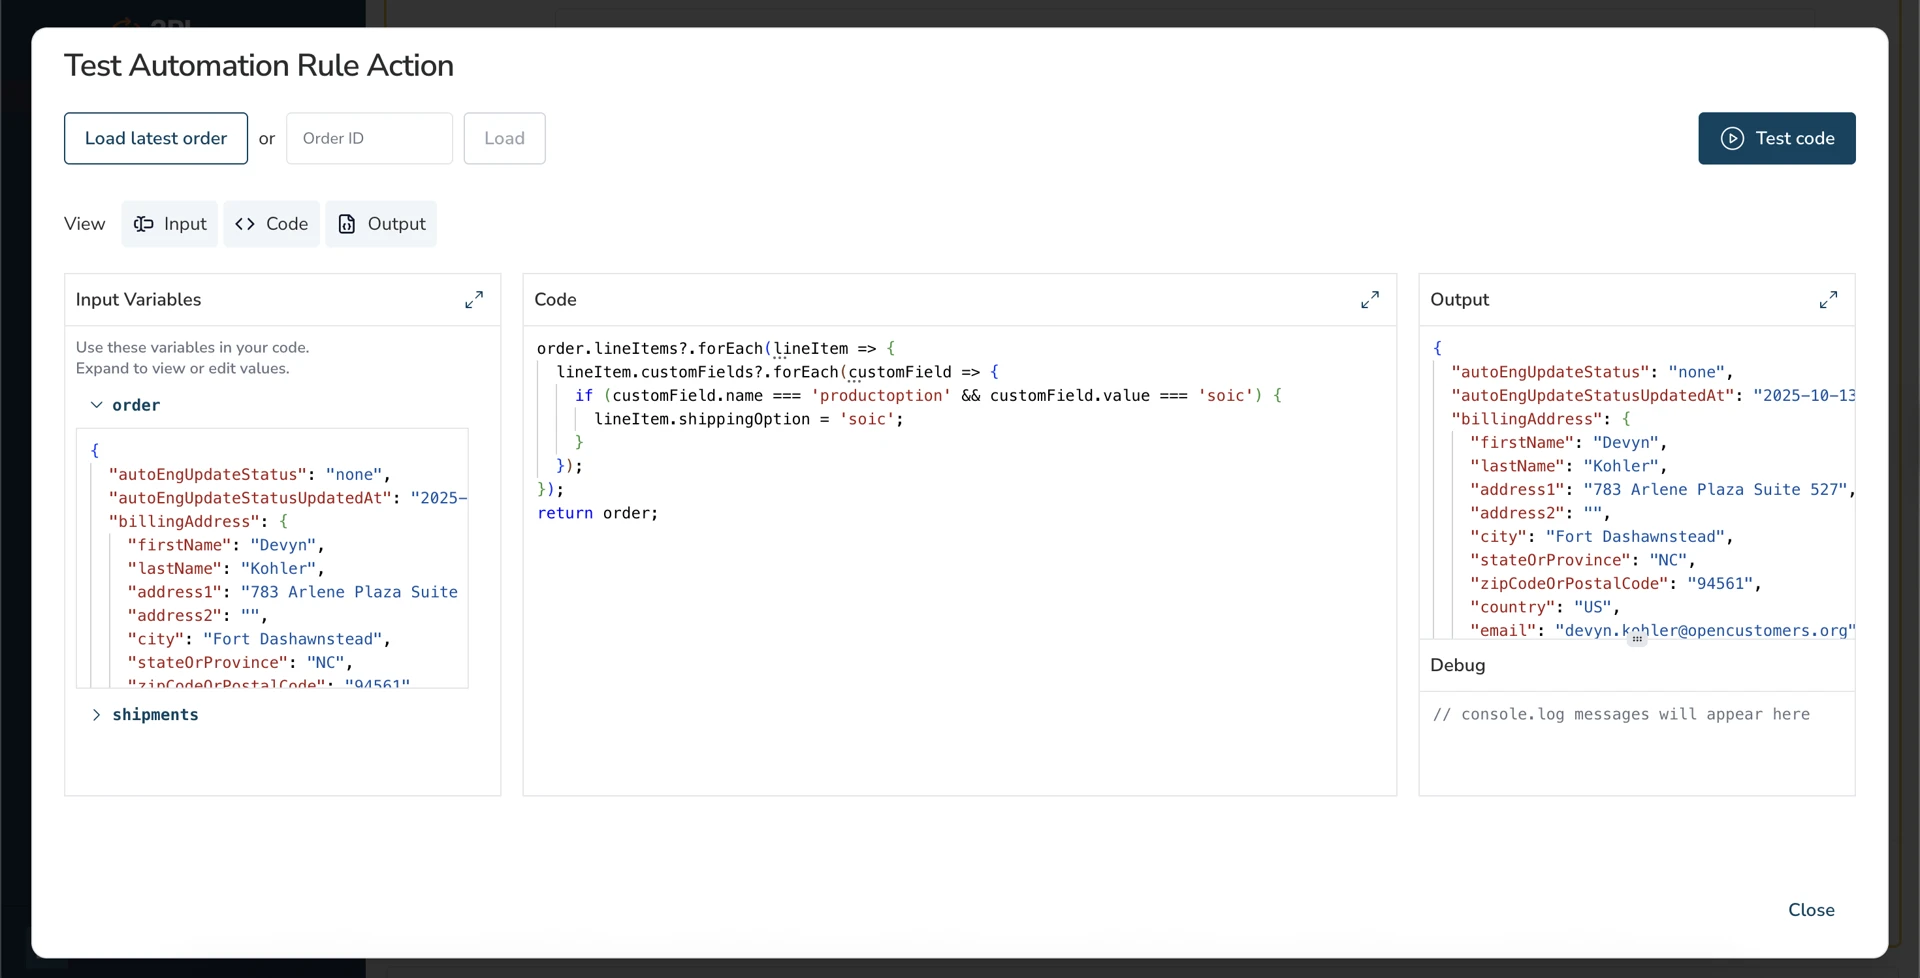Click the Input Variables panel title
The image size is (1920, 978).
point(138,300)
